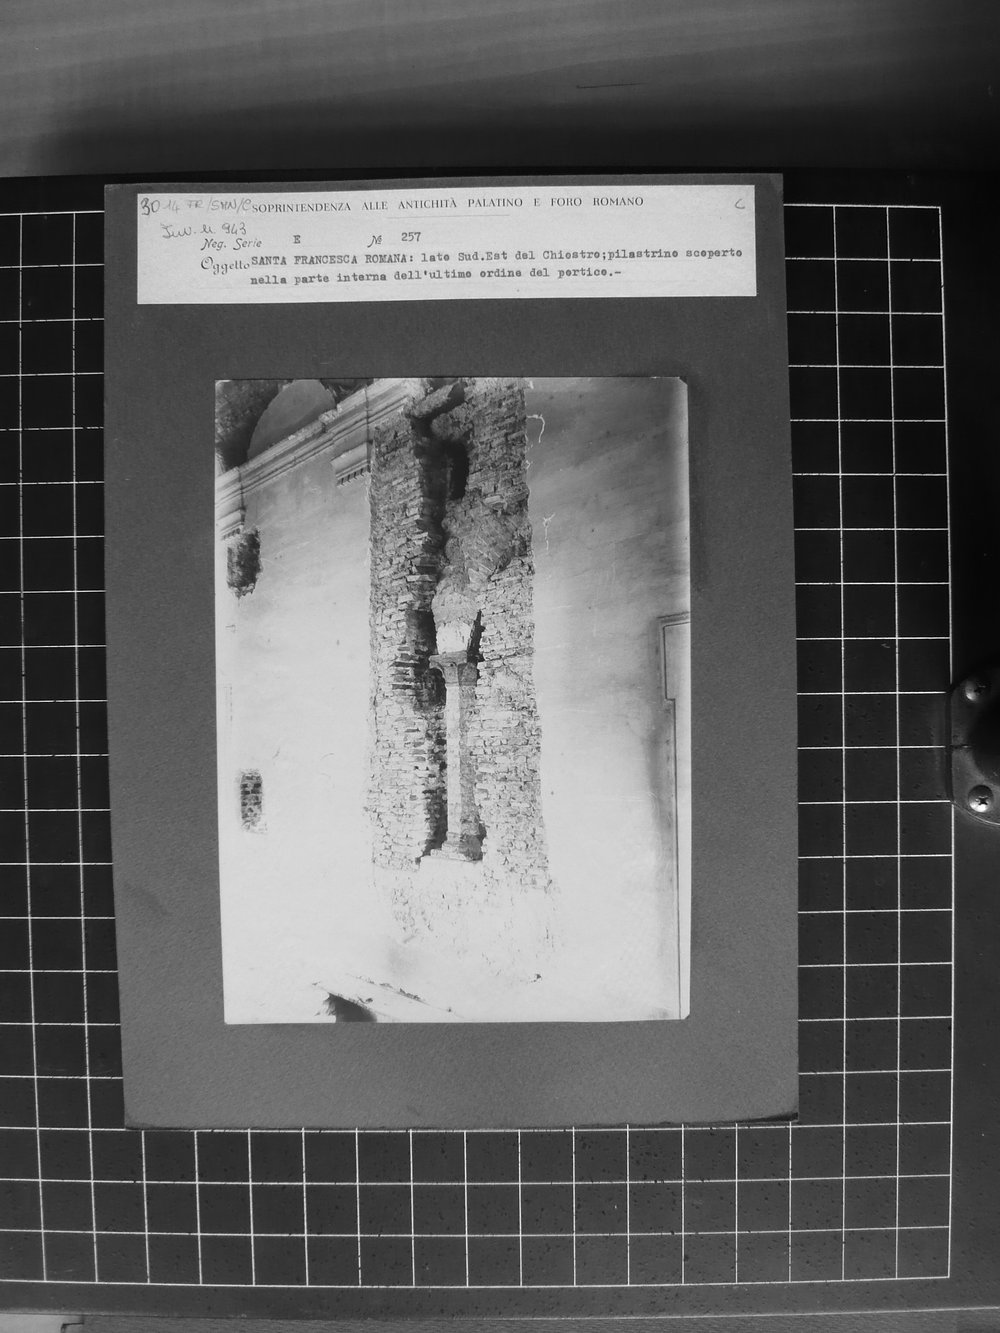This screenshot has width=1000, height=1333.
Task: Select the column capital in the brick niche
Action: [457, 660]
